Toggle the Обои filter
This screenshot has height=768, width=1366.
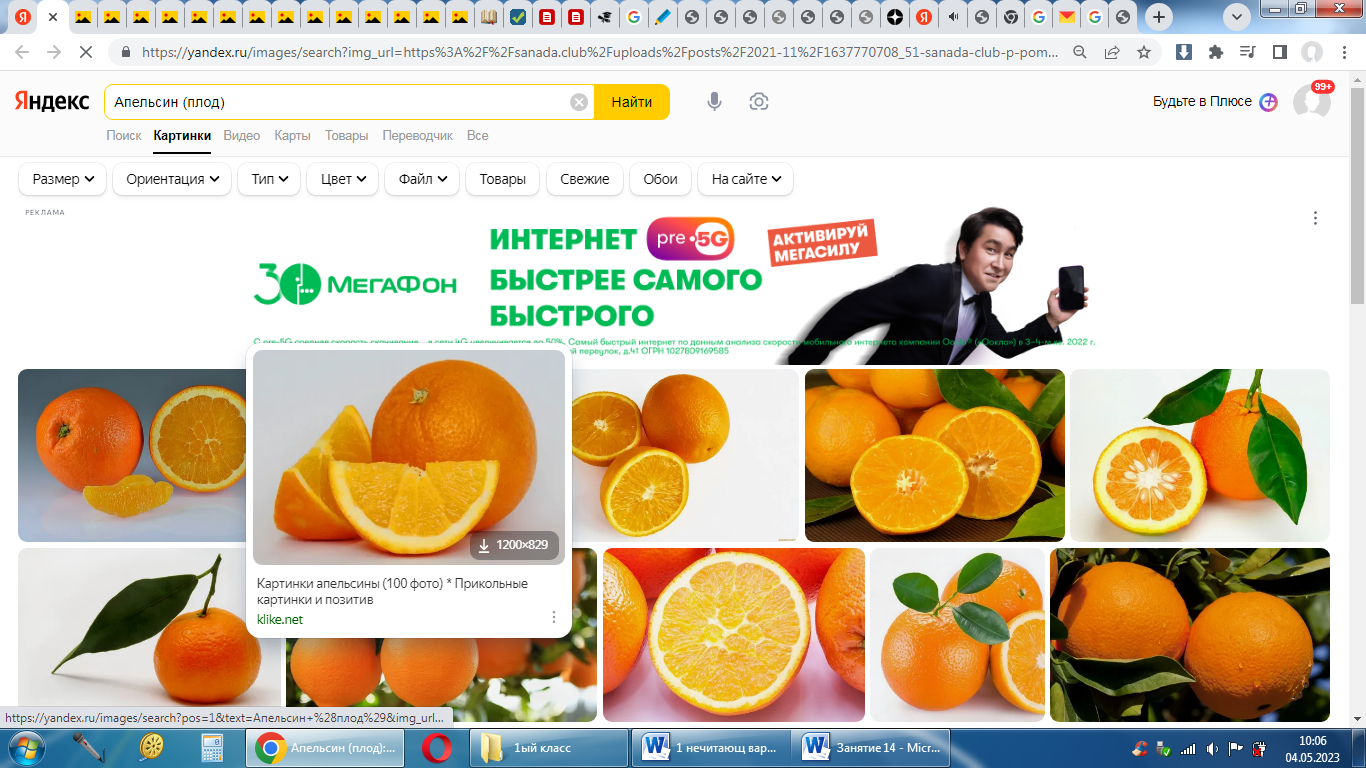point(660,179)
